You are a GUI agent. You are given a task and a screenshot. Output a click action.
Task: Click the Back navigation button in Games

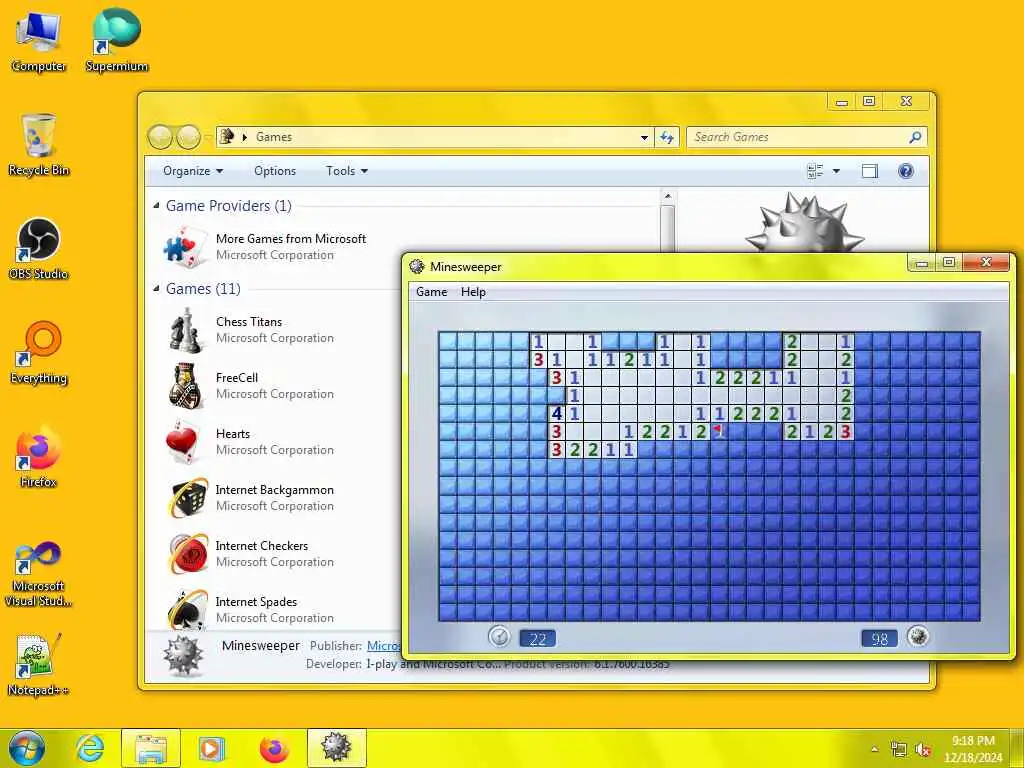coord(160,137)
